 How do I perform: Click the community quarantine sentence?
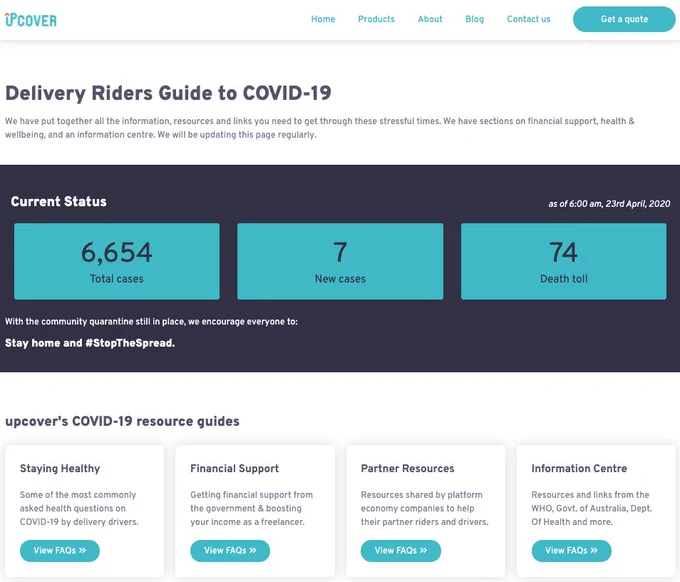(x=151, y=322)
